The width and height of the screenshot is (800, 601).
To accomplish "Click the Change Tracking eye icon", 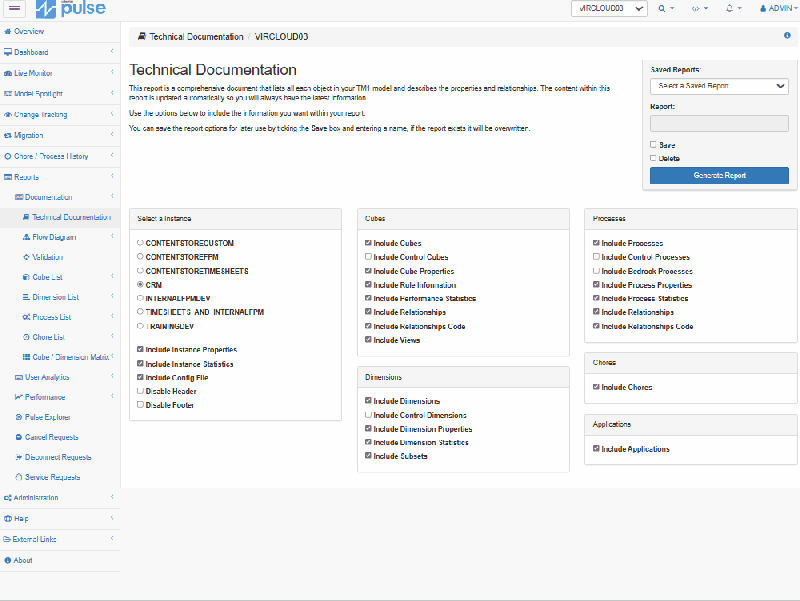I will (8, 114).
